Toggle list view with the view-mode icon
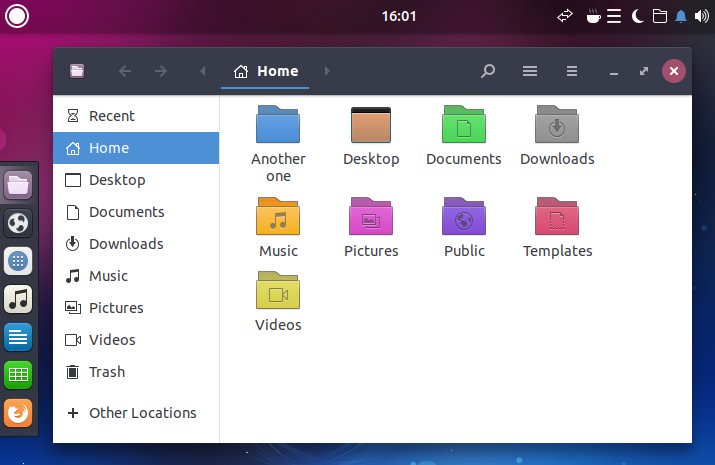This screenshot has height=465, width=715. (529, 71)
